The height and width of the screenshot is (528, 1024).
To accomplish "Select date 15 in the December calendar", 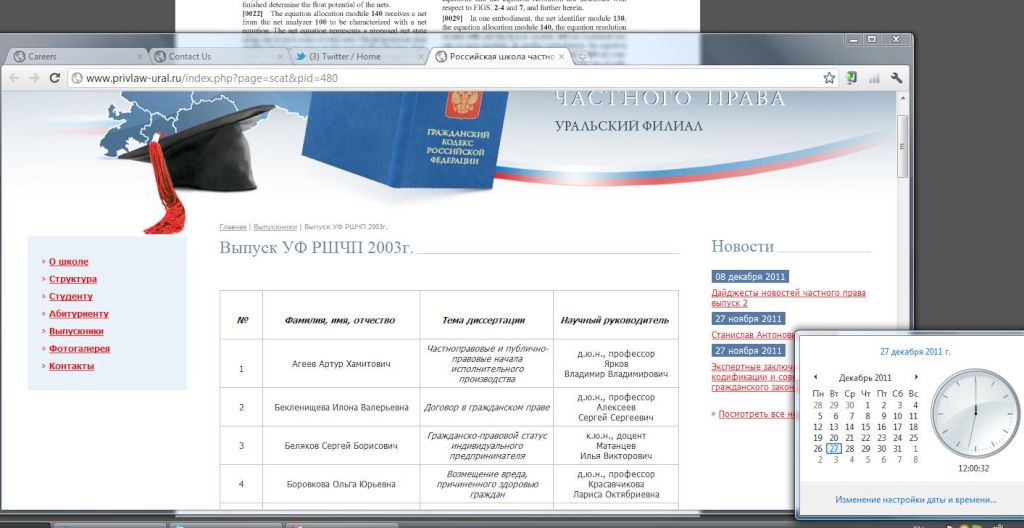I will pos(865,427).
